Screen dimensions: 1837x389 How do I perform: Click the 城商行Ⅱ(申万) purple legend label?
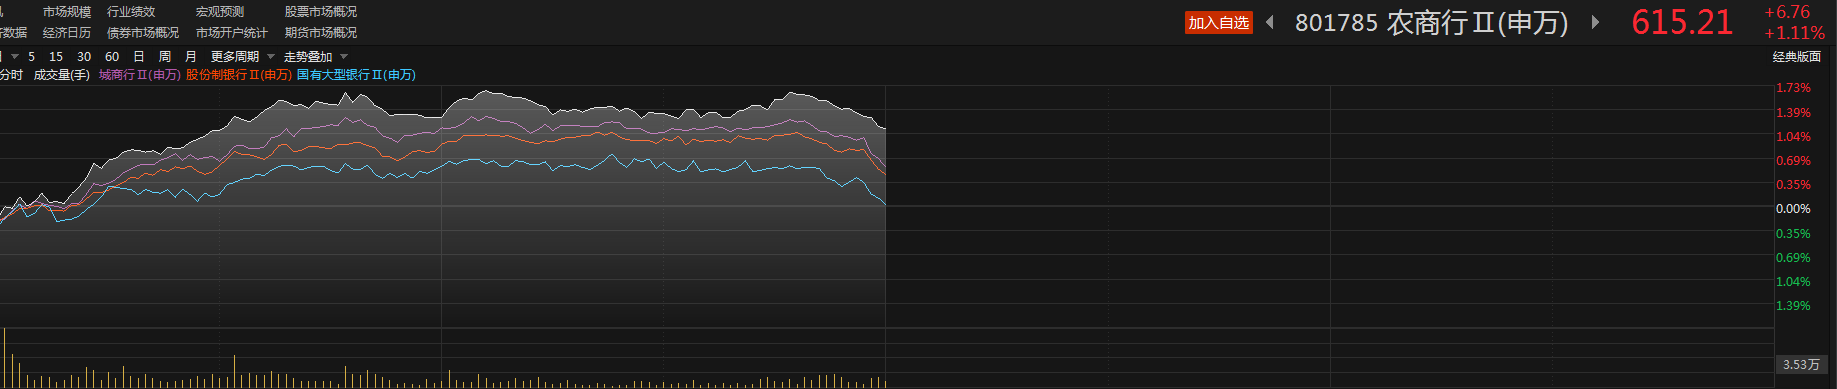(x=140, y=75)
